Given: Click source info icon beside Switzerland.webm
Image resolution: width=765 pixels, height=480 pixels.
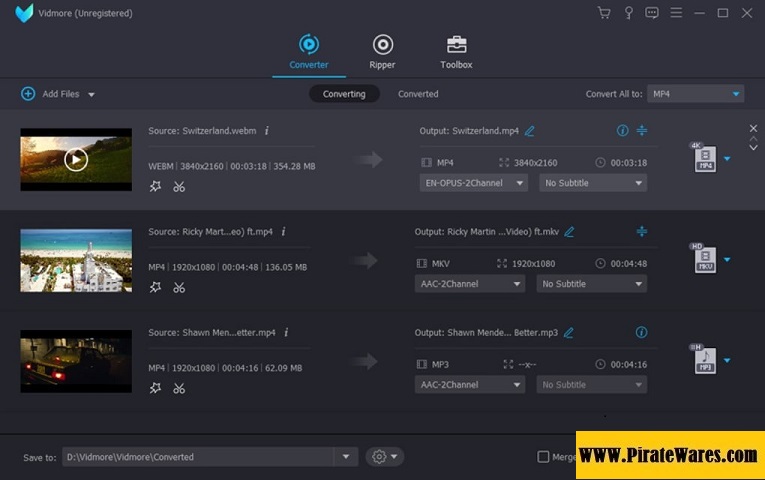Looking at the screenshot, I should pyautogui.click(x=267, y=131).
